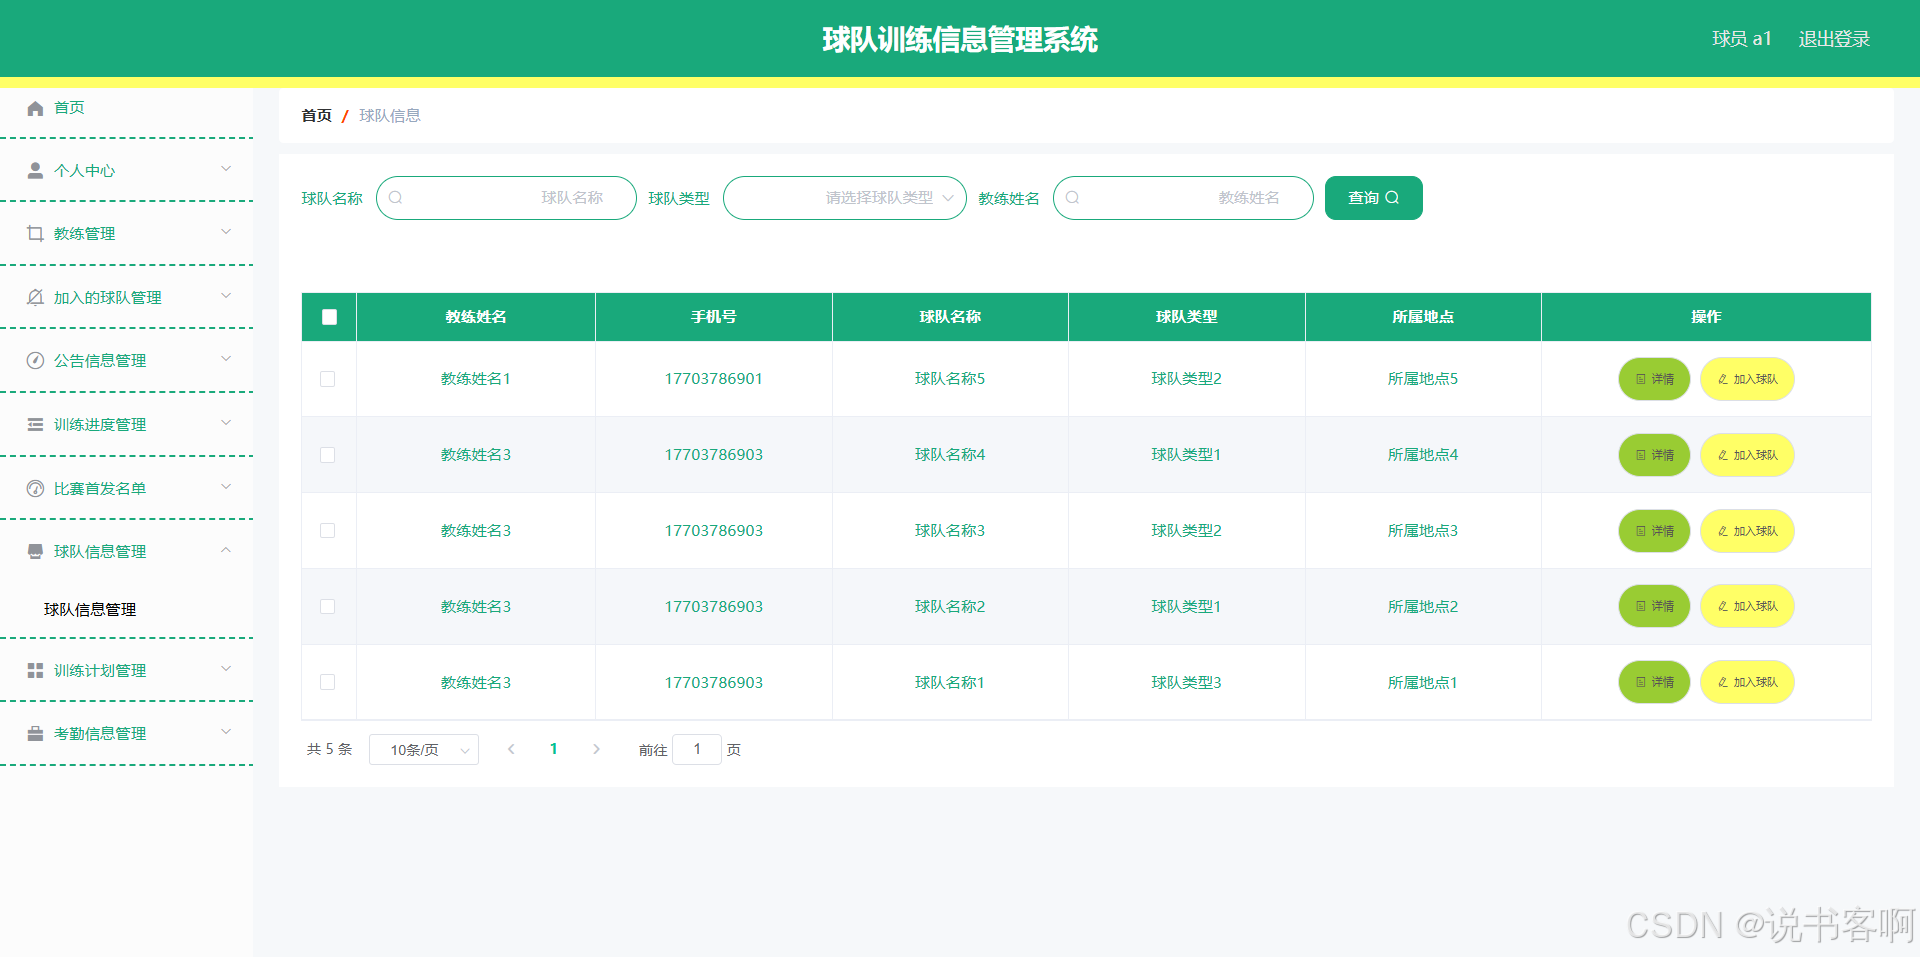The image size is (1920, 957).
Task: Expand the 公告信息管理 chevron
Action: click(x=226, y=359)
